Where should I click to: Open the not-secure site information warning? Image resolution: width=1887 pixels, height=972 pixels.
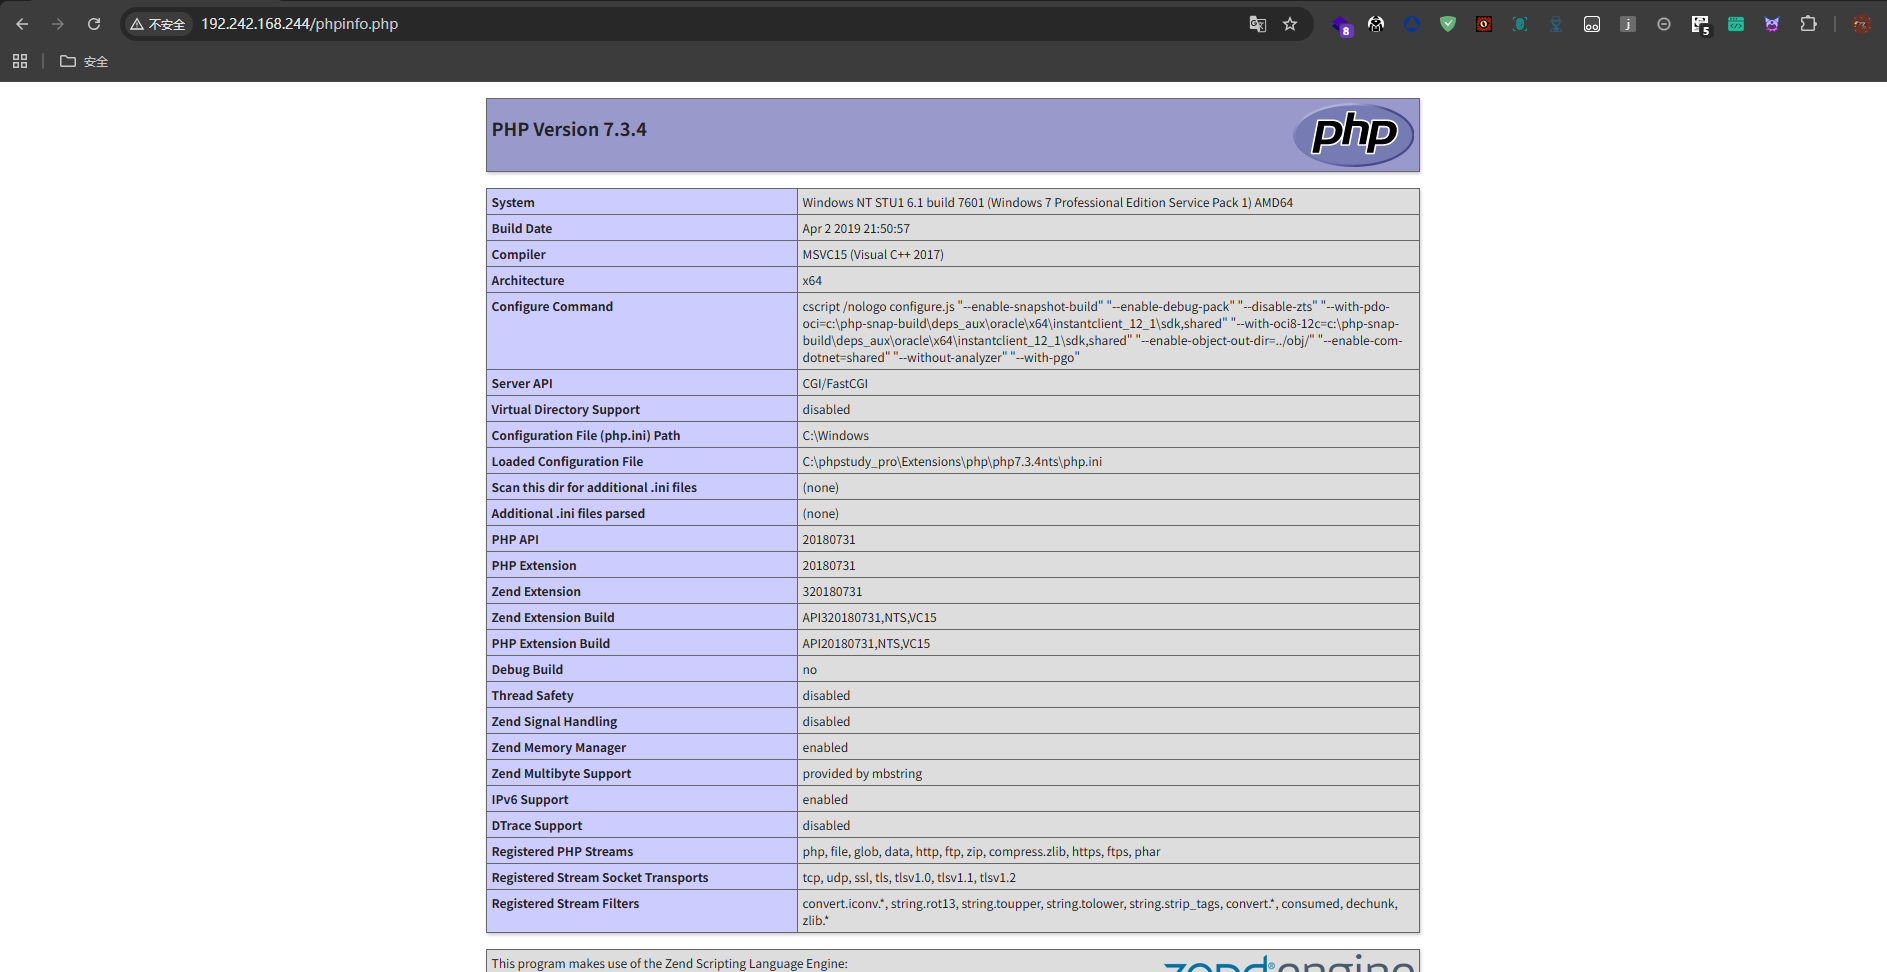pyautogui.click(x=158, y=24)
